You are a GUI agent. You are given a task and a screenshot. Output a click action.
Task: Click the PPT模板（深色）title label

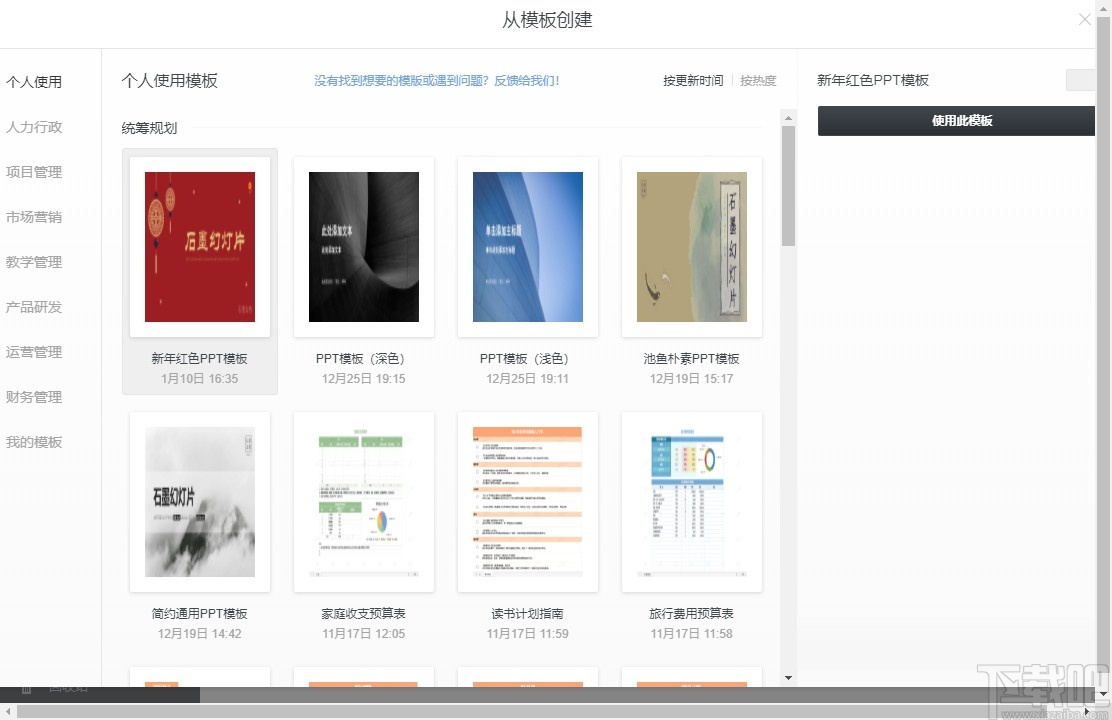pyautogui.click(x=361, y=359)
